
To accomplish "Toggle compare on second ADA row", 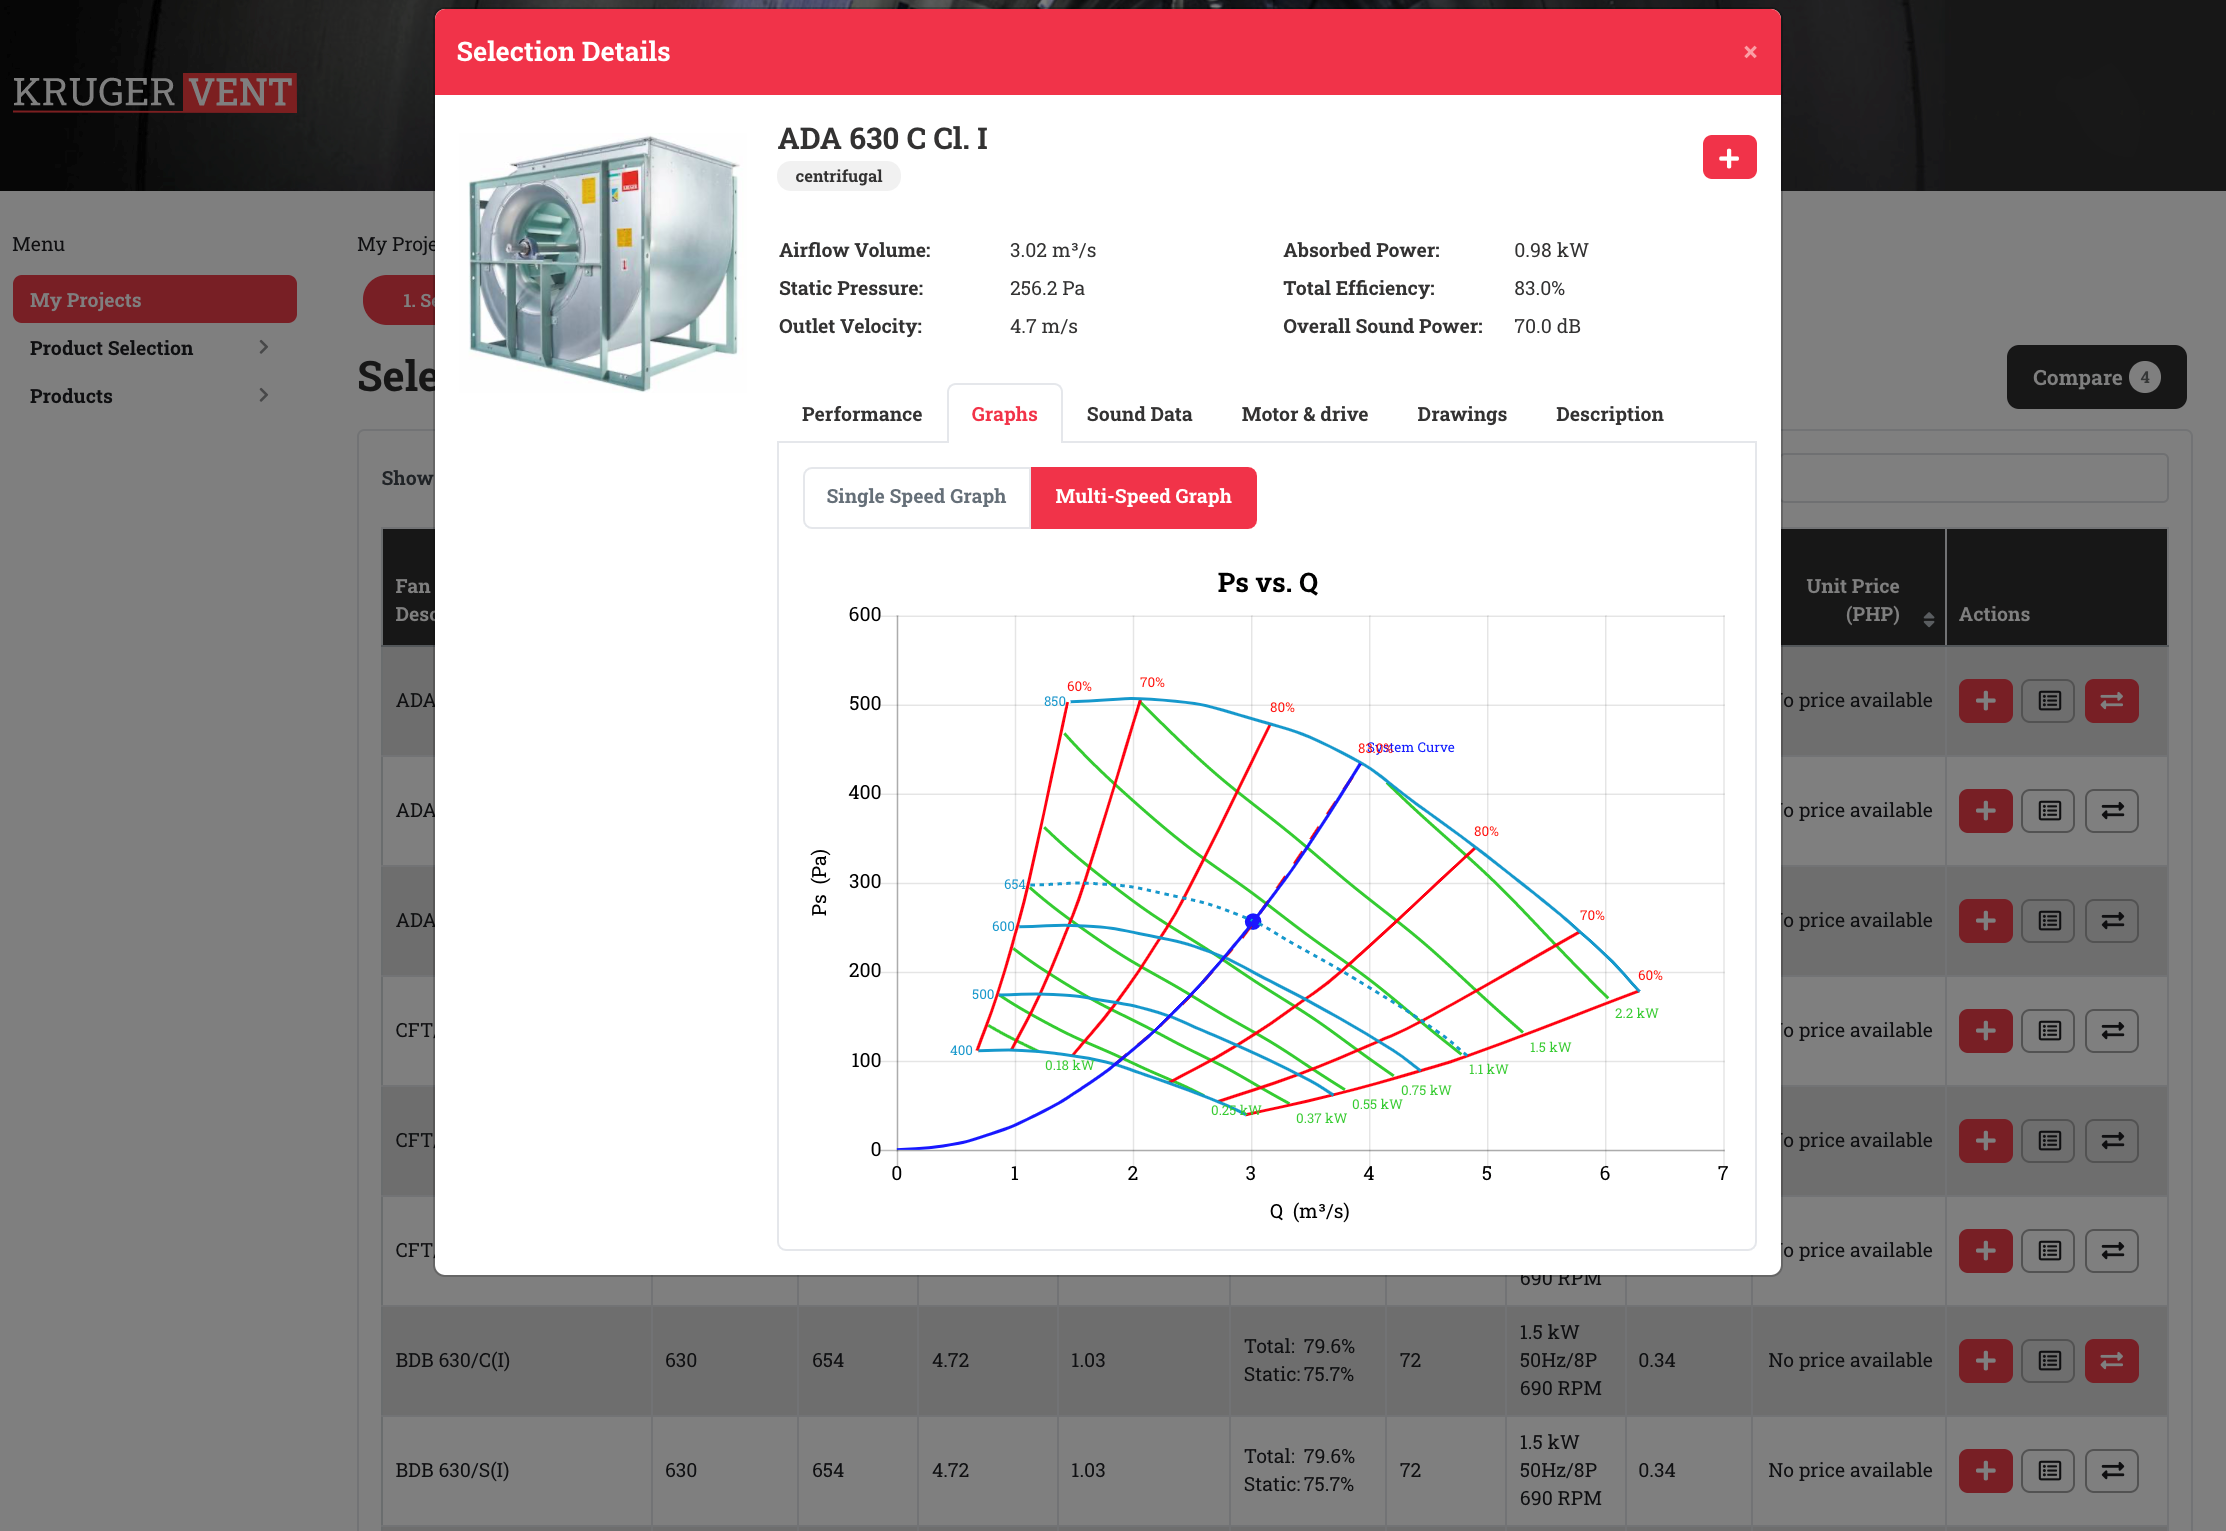I will click(x=2112, y=811).
